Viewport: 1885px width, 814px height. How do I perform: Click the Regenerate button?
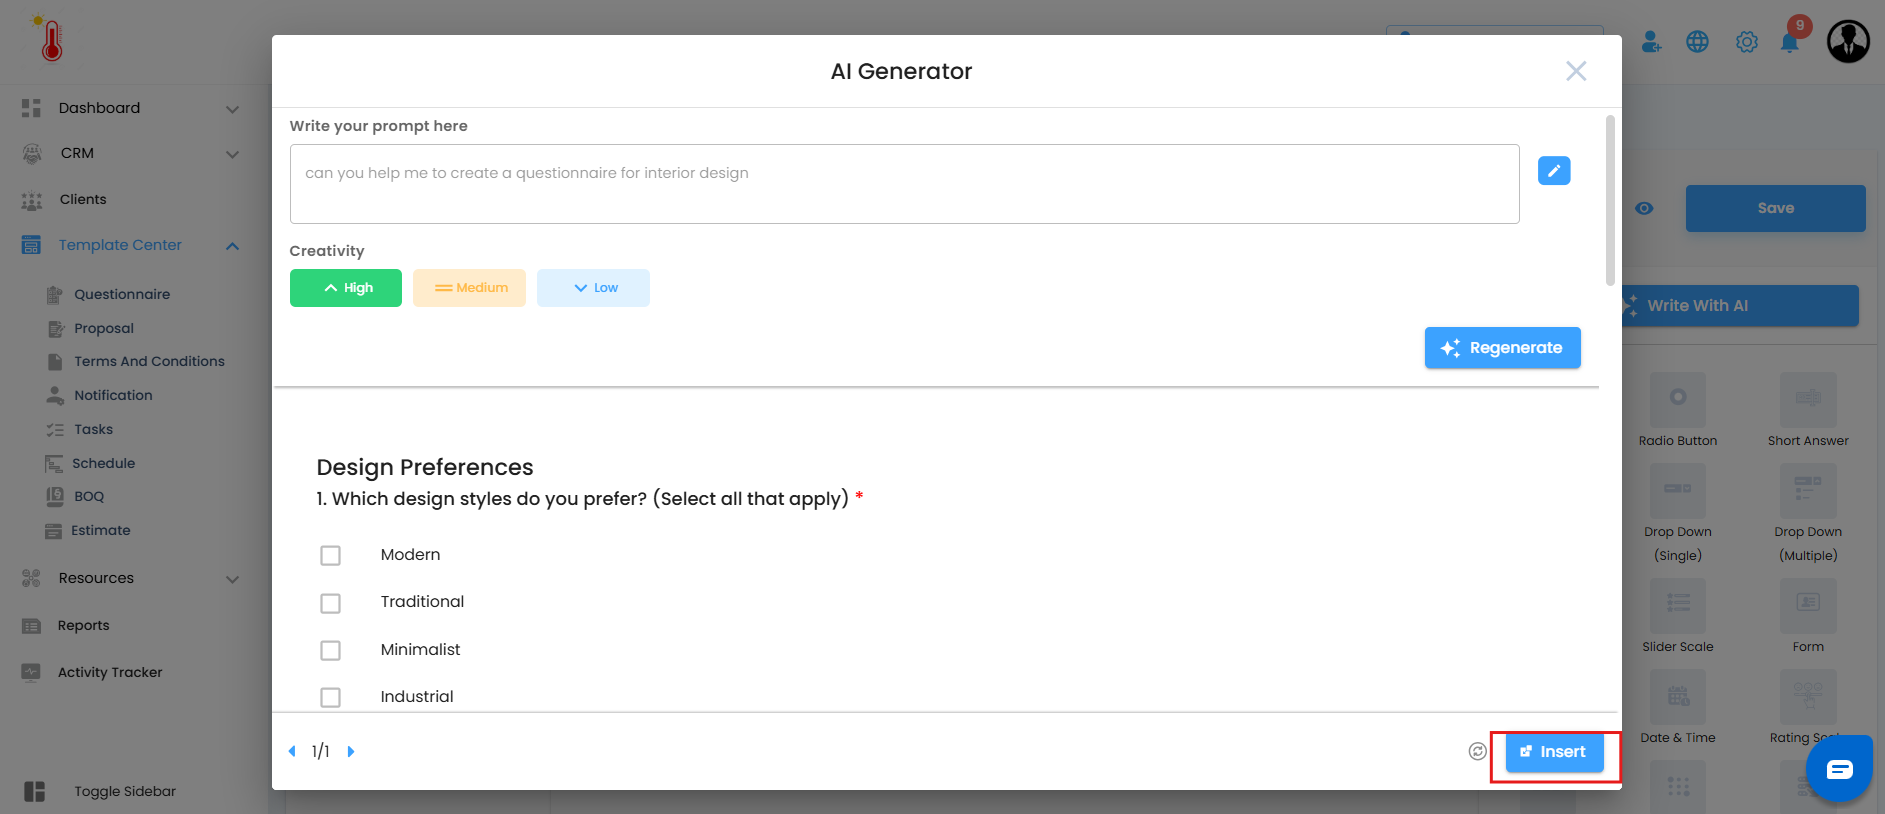click(1502, 348)
